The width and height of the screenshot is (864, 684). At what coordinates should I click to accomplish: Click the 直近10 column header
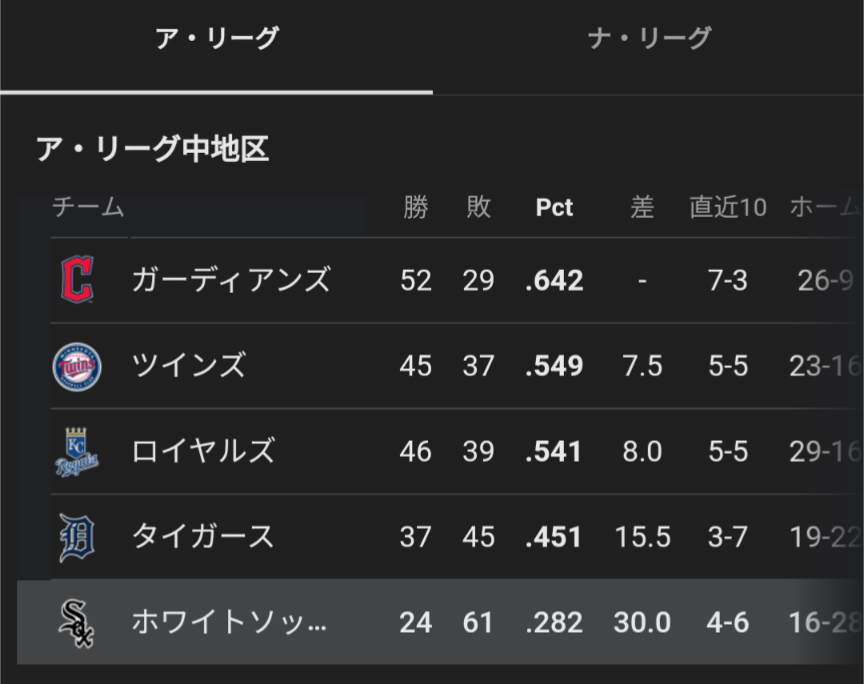pos(727,207)
